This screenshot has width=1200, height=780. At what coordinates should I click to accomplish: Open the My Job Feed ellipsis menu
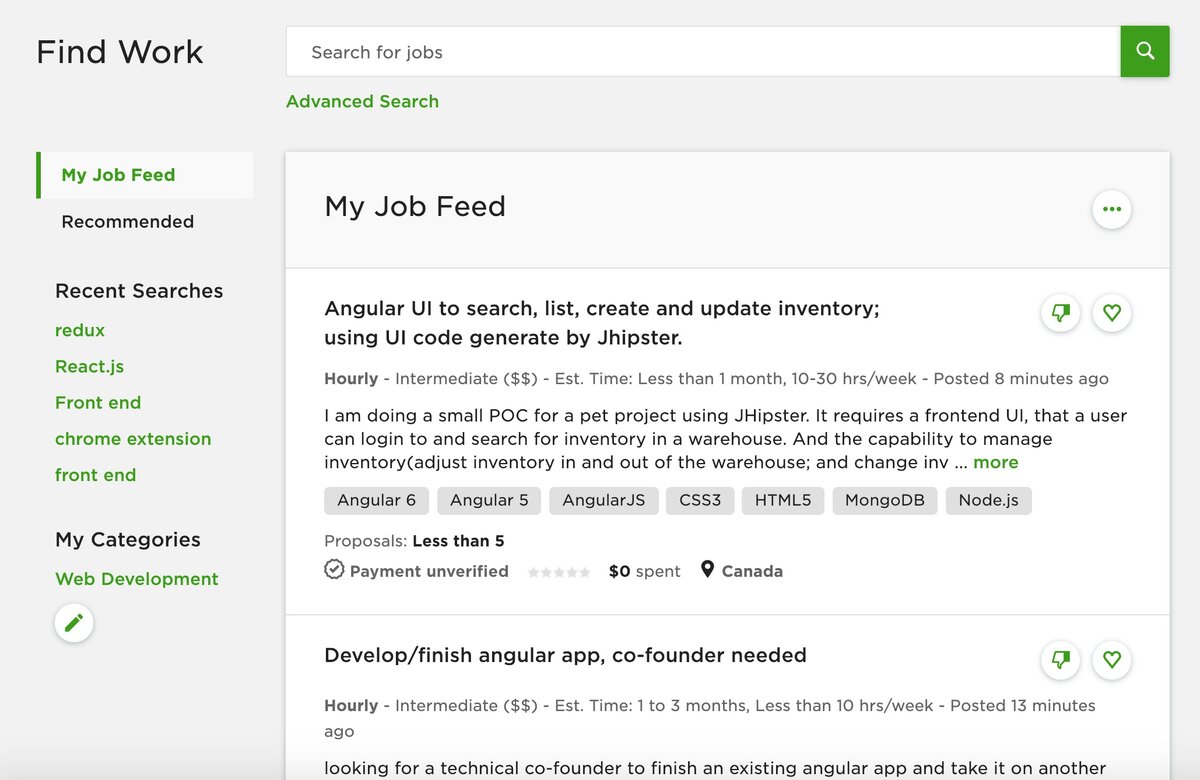point(1111,210)
